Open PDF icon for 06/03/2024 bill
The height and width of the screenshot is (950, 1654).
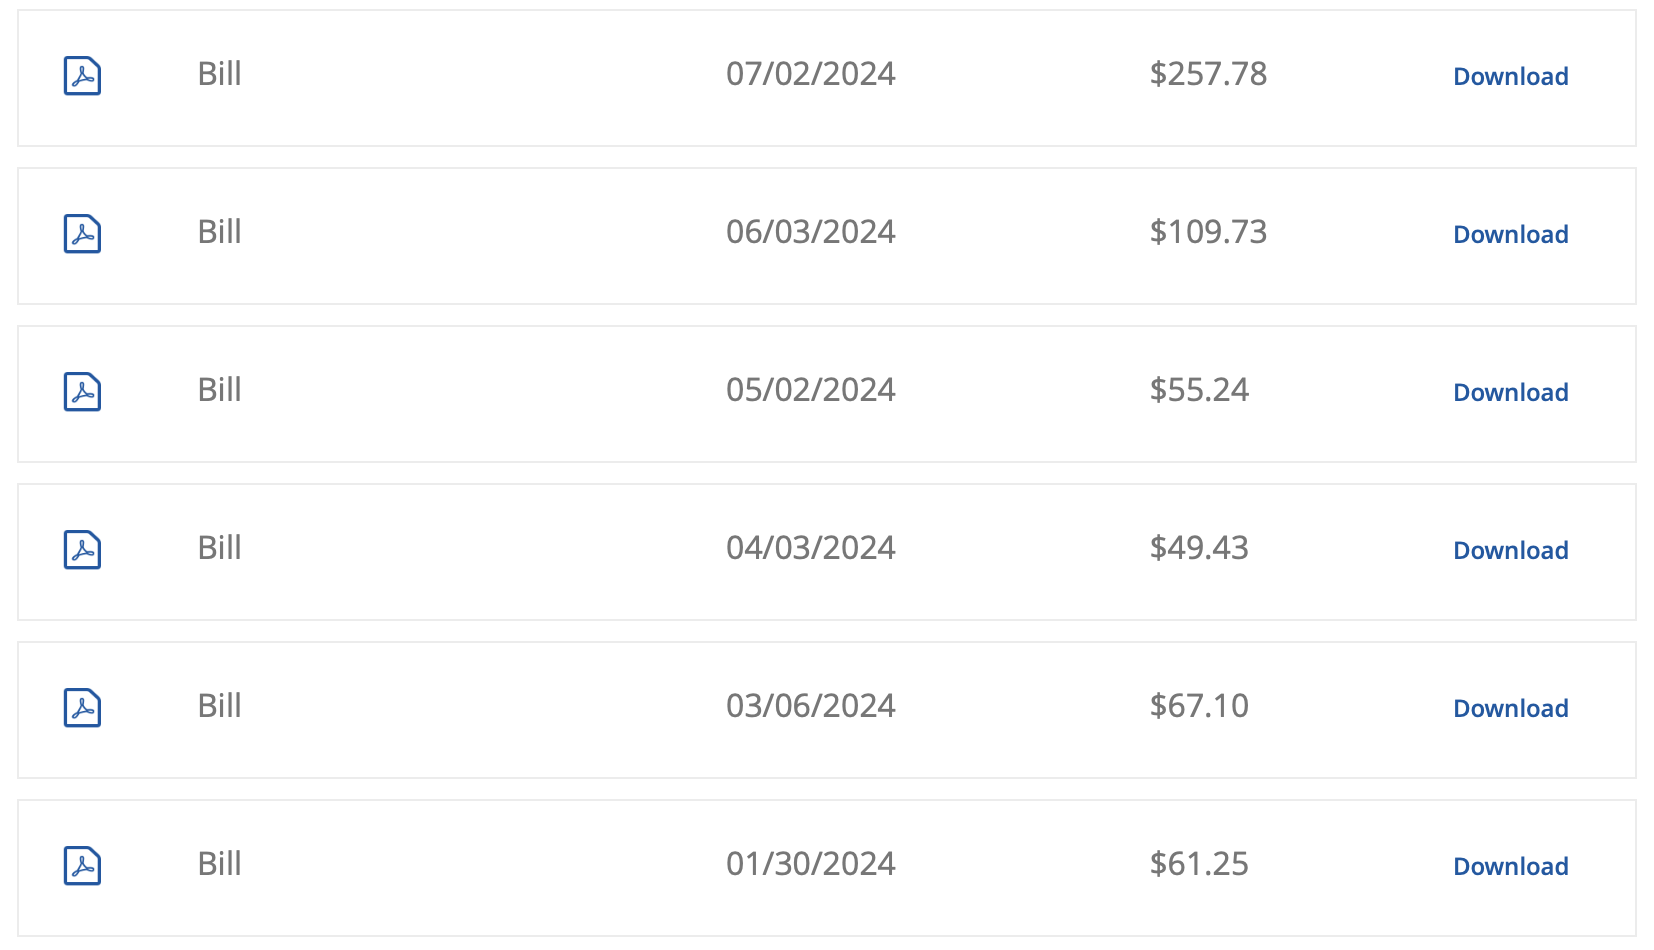point(82,234)
